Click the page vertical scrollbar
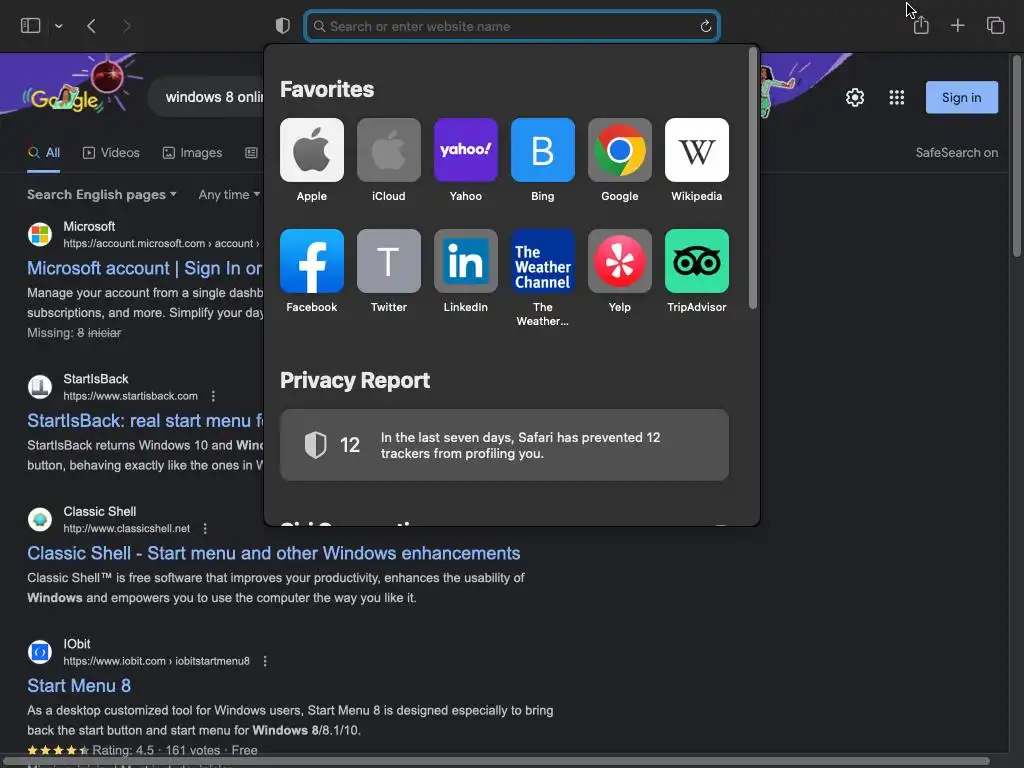The width and height of the screenshot is (1024, 768). point(1016,155)
